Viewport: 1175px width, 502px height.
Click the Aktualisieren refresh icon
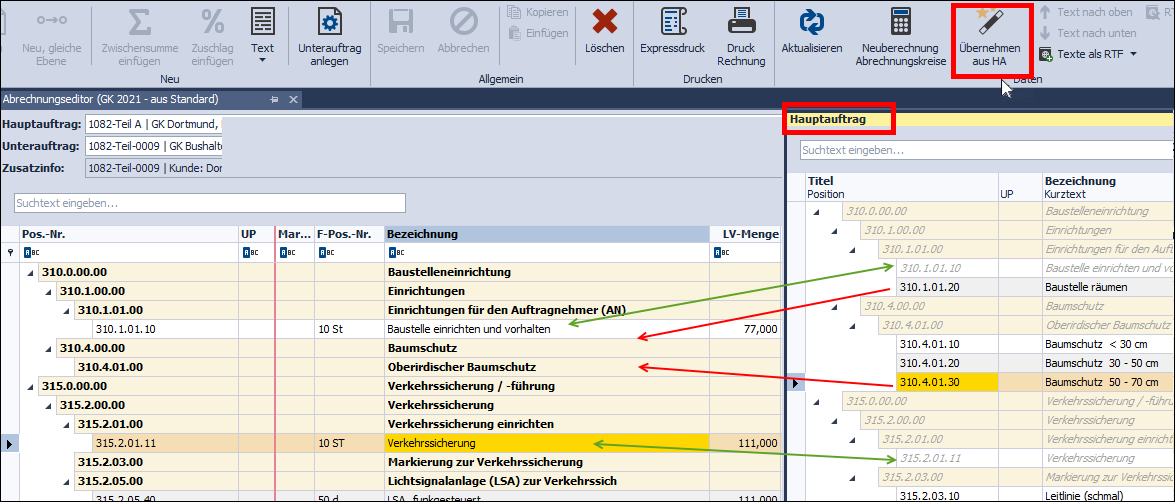(x=810, y=22)
